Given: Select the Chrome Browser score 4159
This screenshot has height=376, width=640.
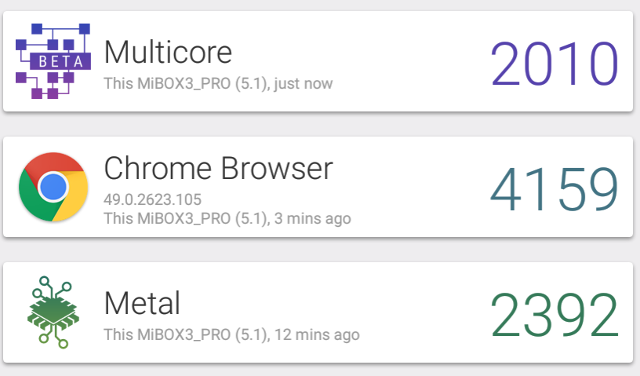Looking at the screenshot, I should [x=554, y=189].
